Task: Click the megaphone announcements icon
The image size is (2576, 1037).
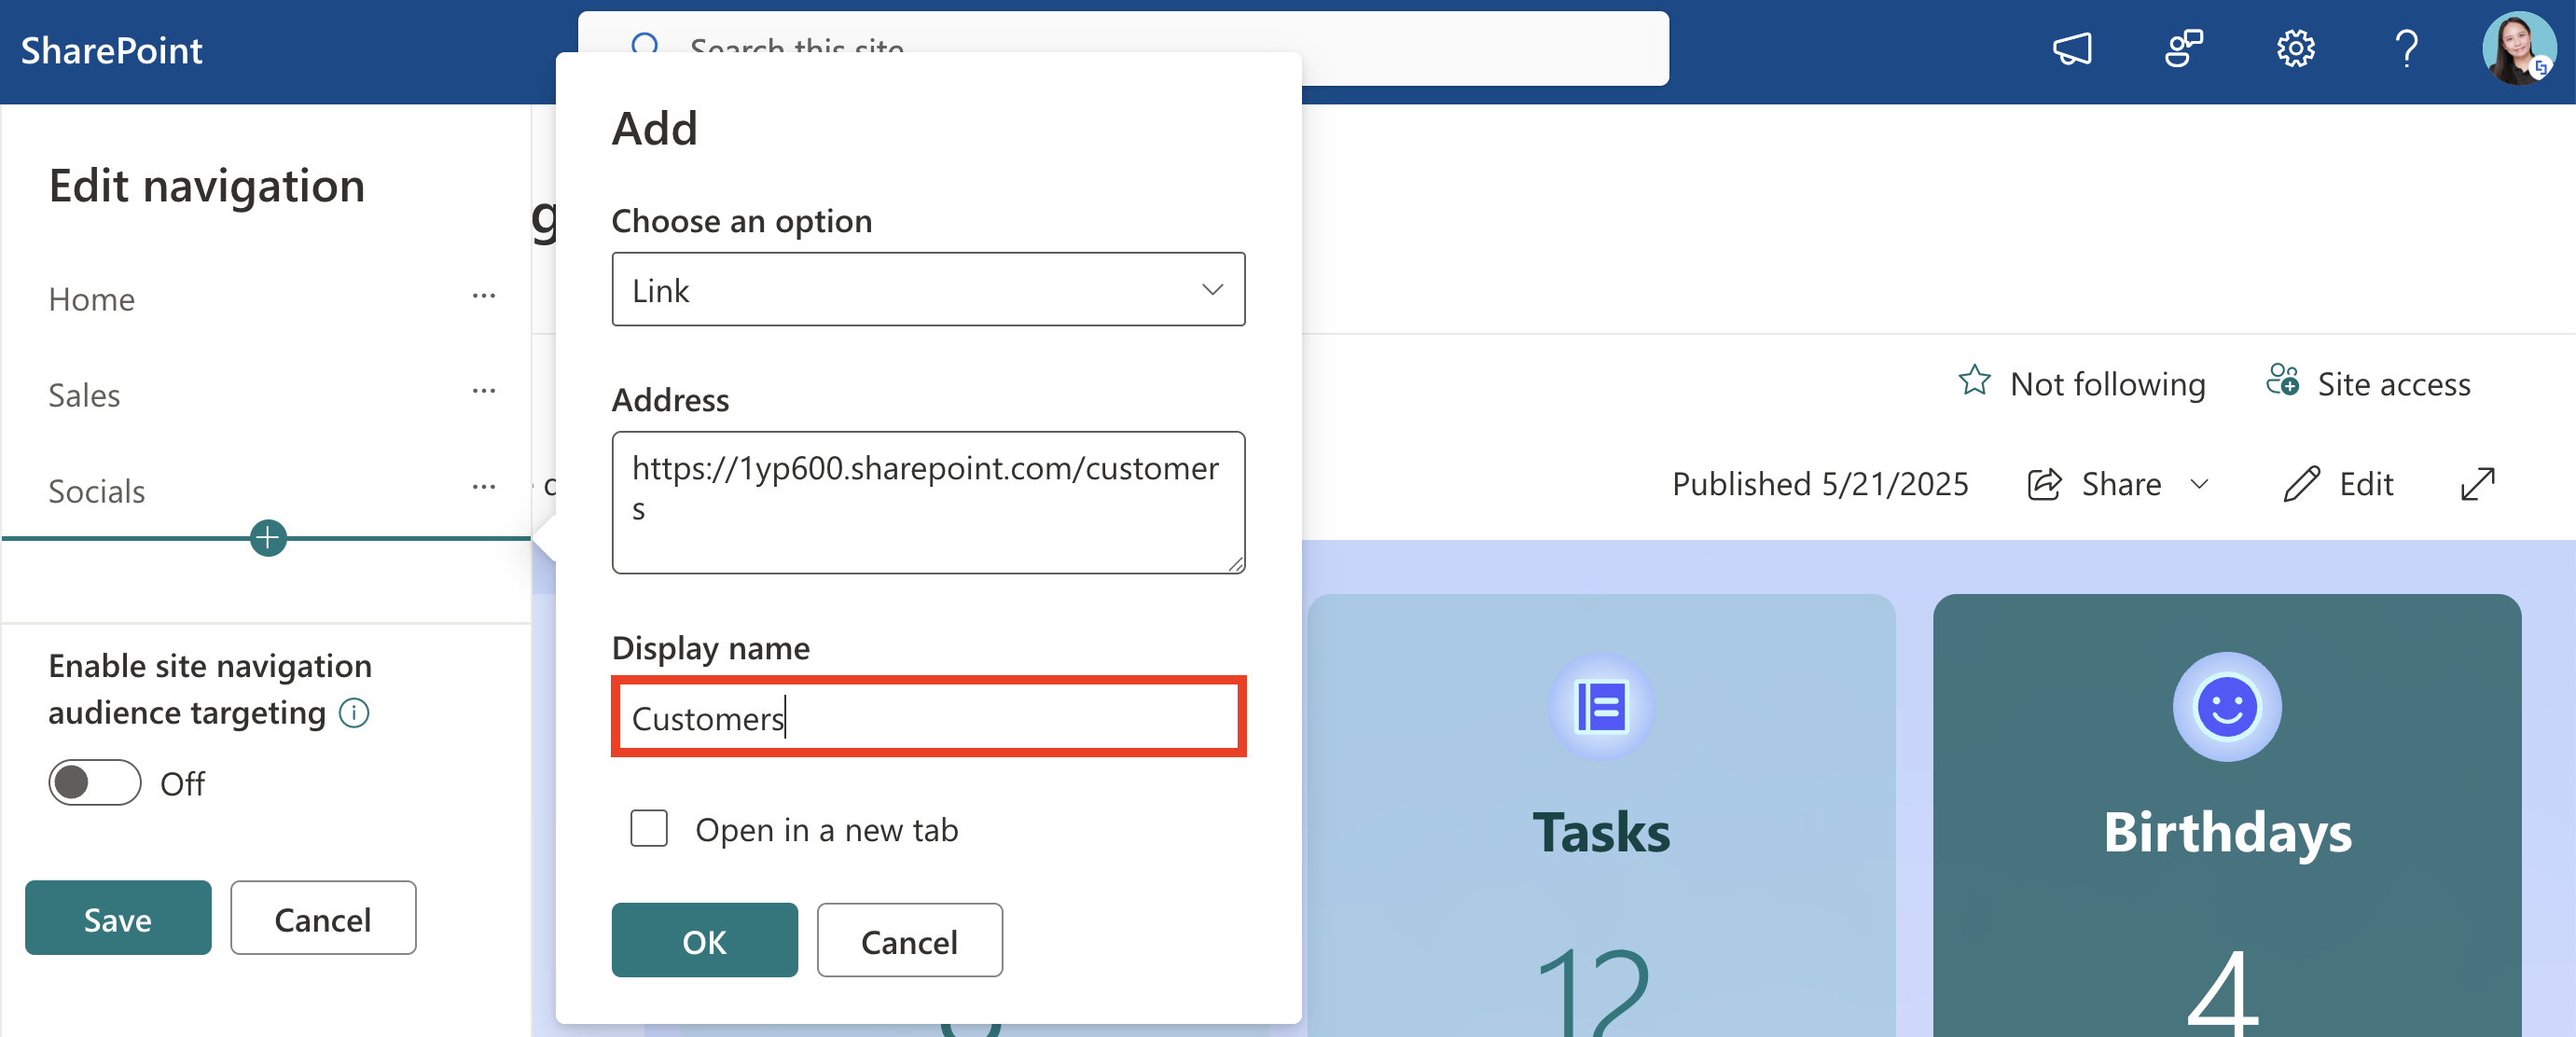Action: click(x=2071, y=49)
